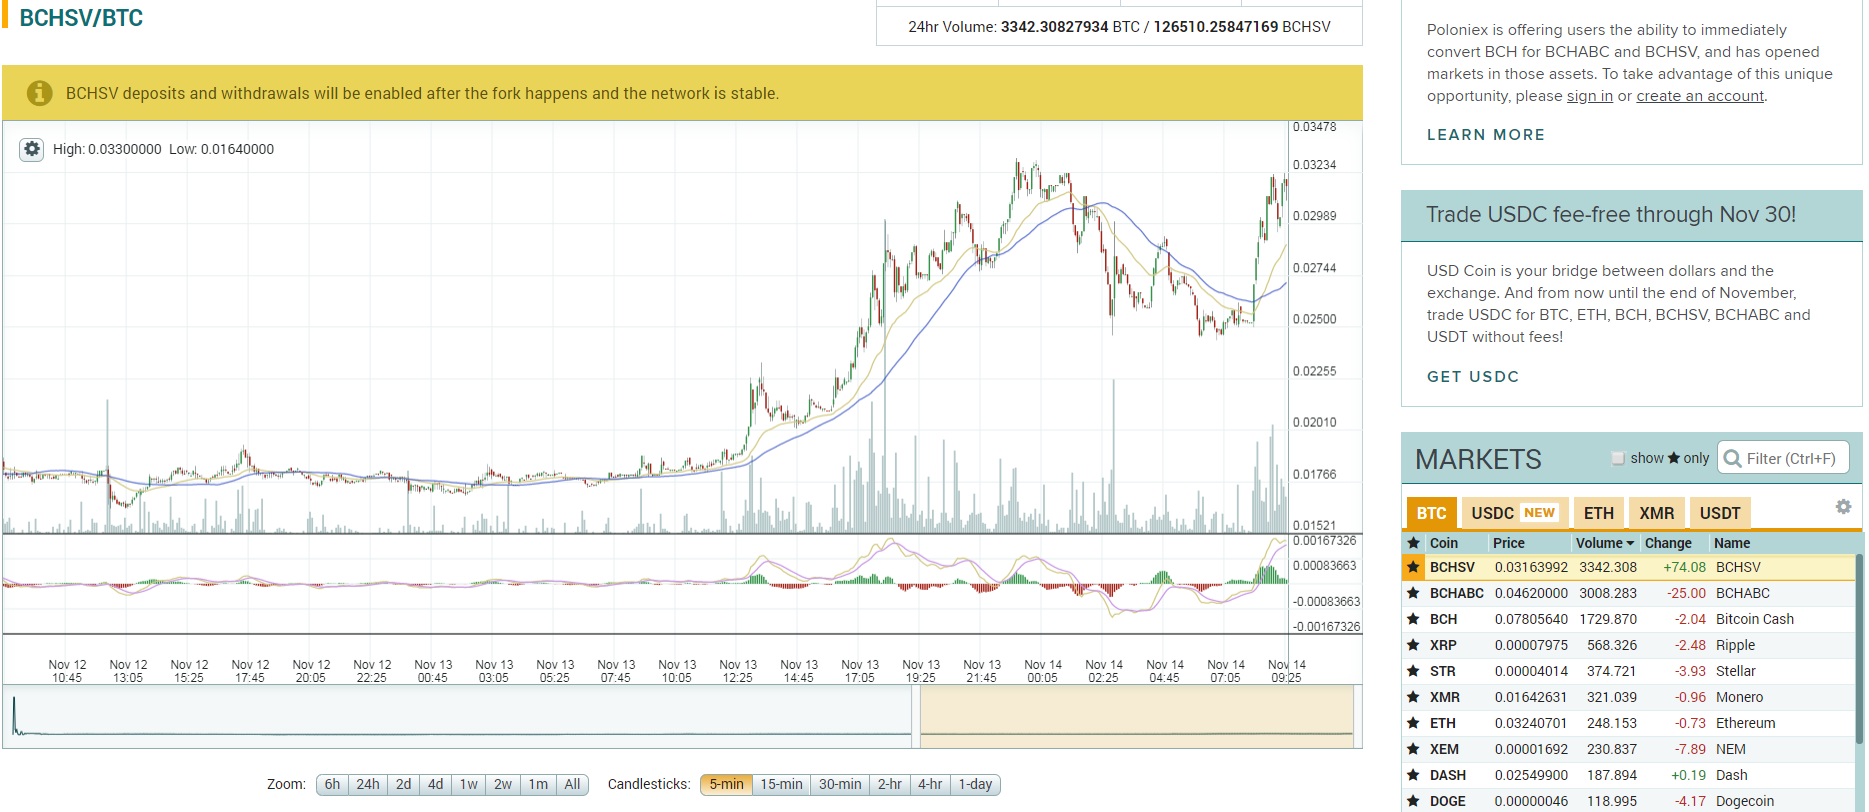This screenshot has height=812, width=1869.
Task: Enable the show starred only checkbox
Action: click(1618, 458)
